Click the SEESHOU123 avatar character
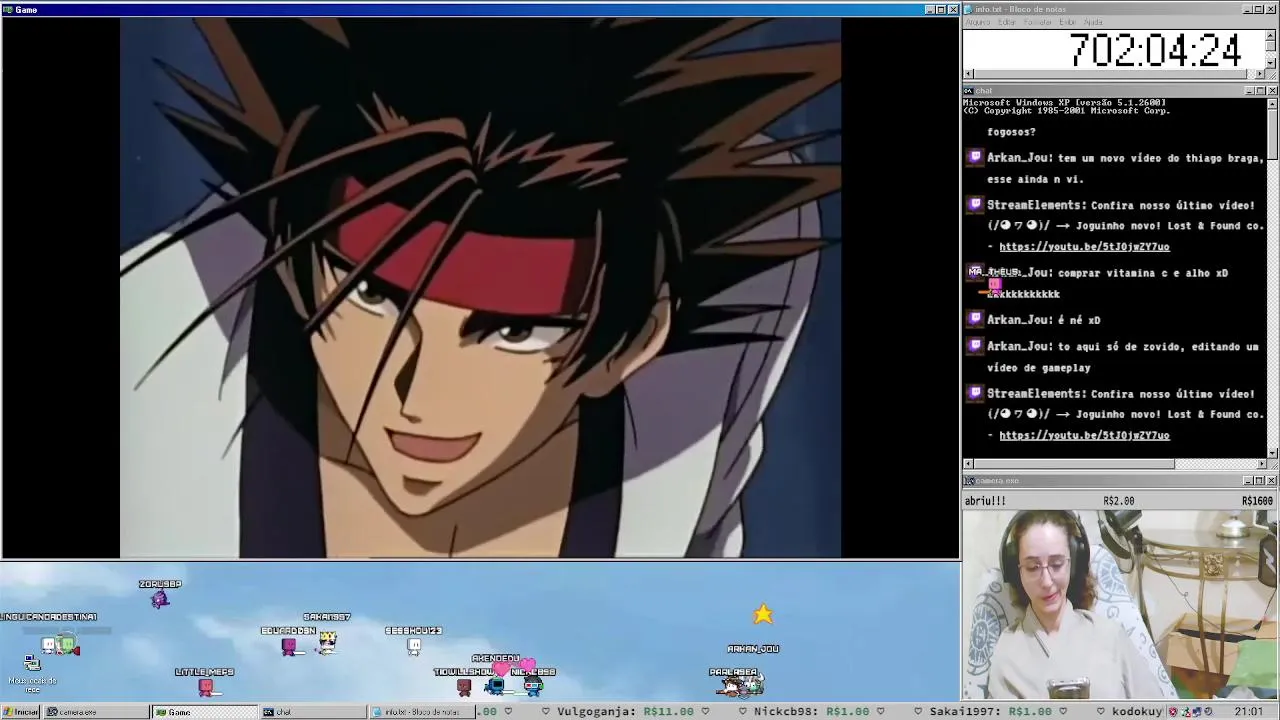The image size is (1280, 720). 414,646
